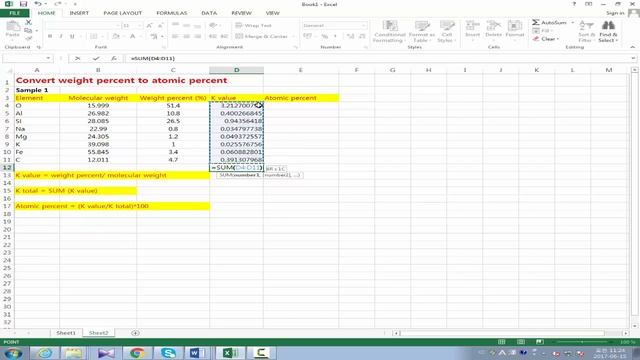Collapse the ribbon
This screenshot has height=360, width=640.
pyautogui.click(x=633, y=47)
